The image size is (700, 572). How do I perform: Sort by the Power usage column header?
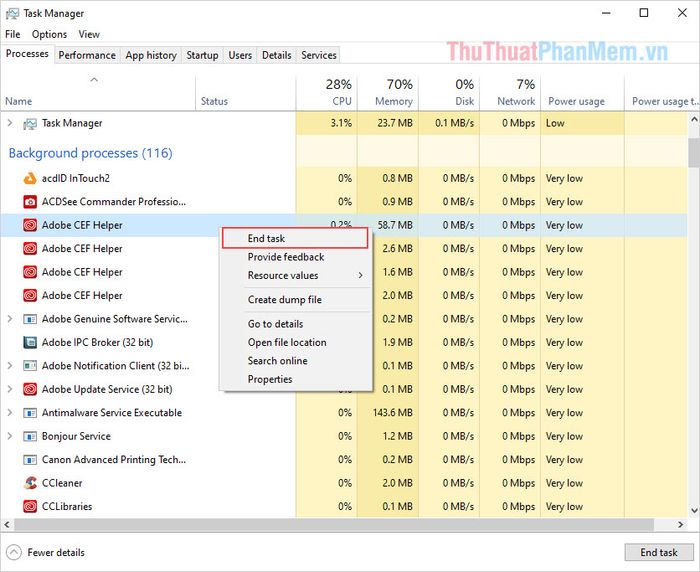click(582, 93)
